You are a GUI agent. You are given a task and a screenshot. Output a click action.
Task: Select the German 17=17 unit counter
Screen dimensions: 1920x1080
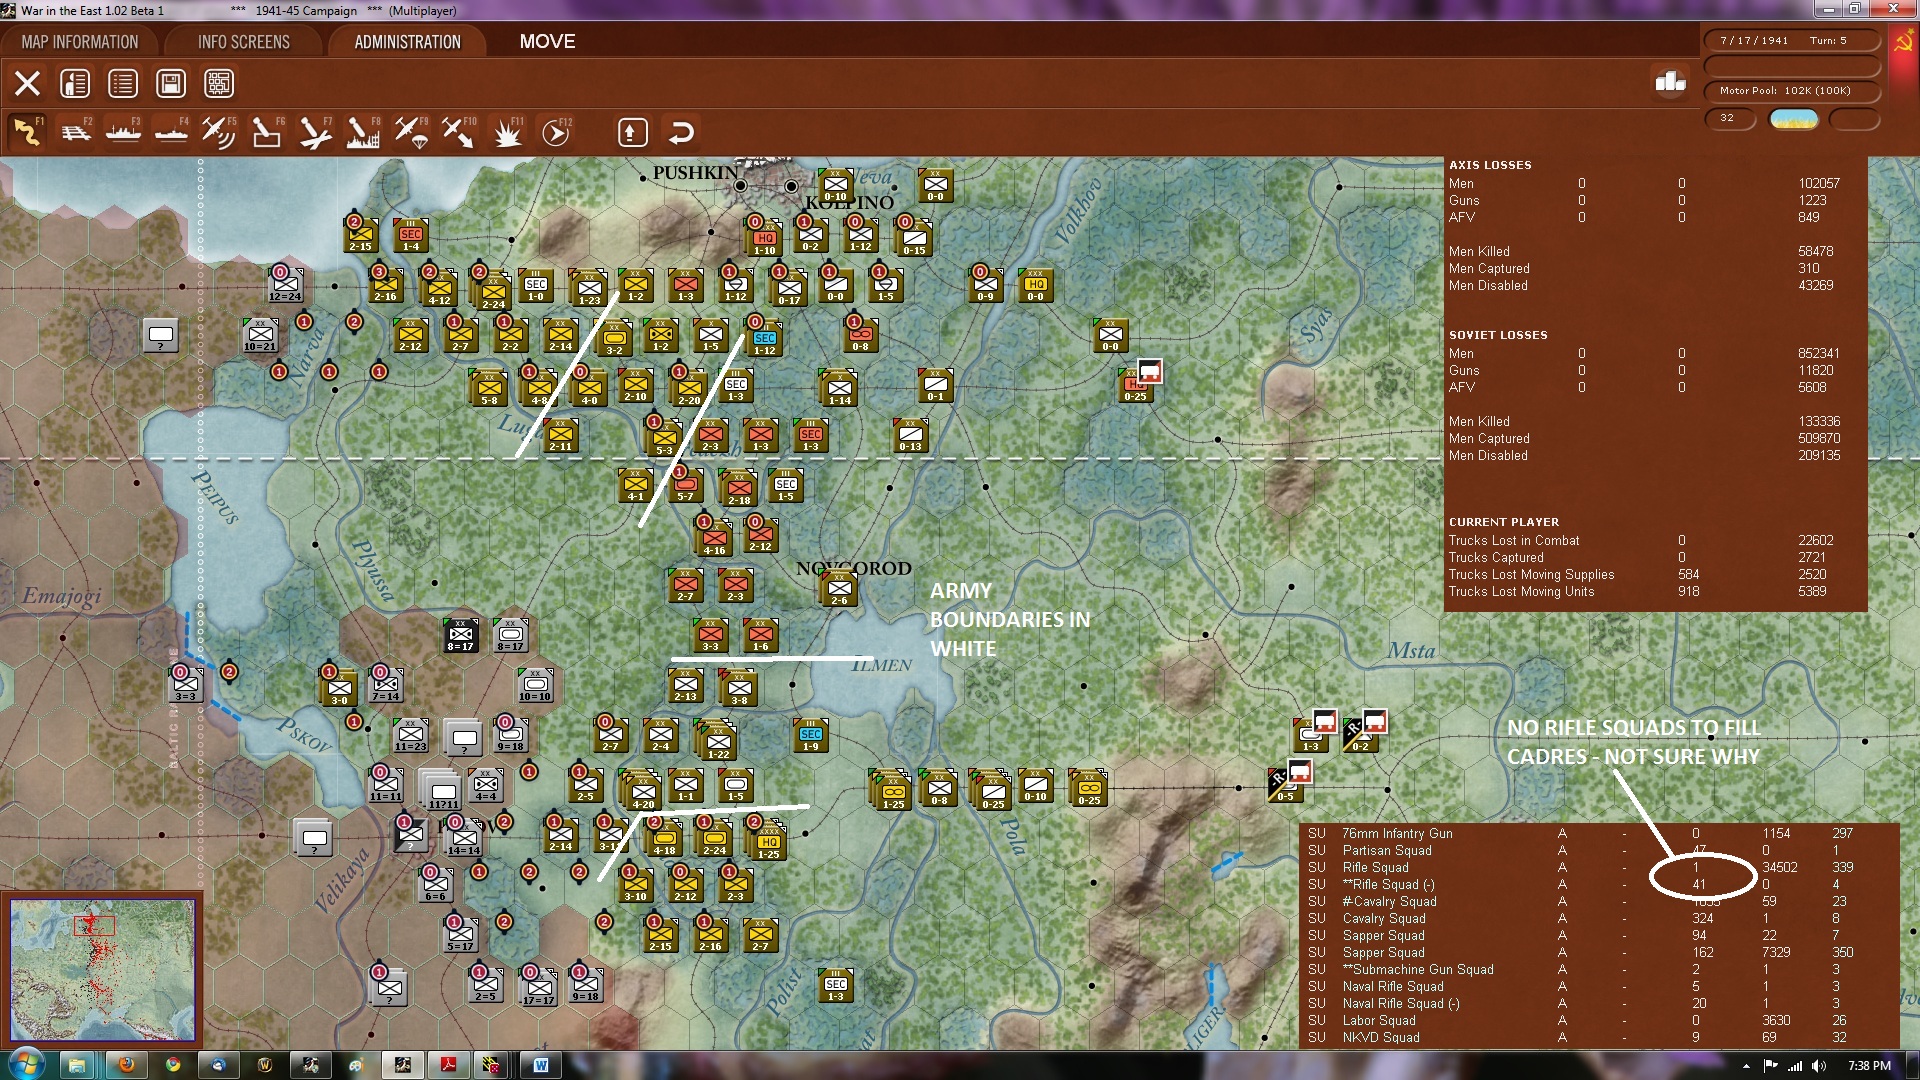[x=537, y=988]
